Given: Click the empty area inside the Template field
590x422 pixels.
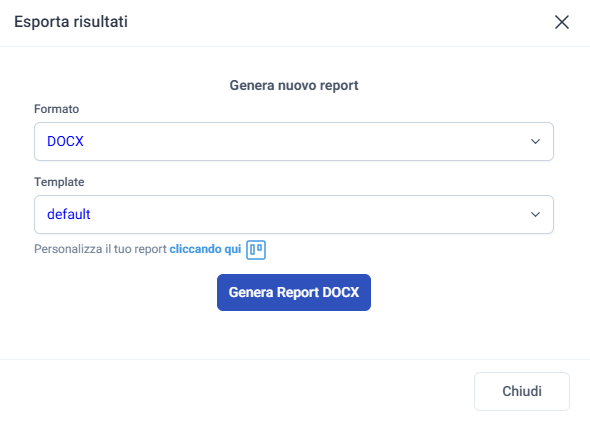Looking at the screenshot, I should pos(301,214).
